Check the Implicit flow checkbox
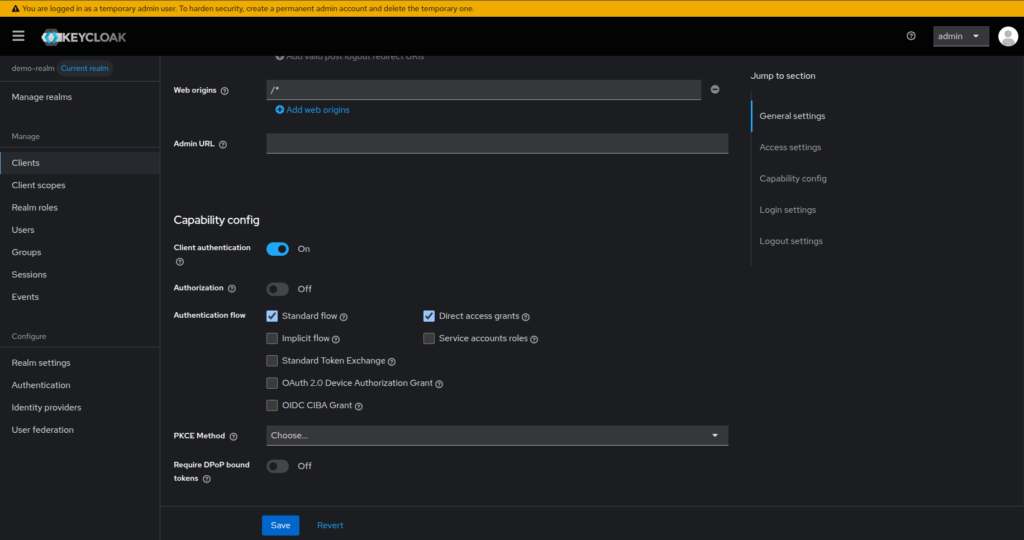Image resolution: width=1024 pixels, height=540 pixels. pos(272,338)
